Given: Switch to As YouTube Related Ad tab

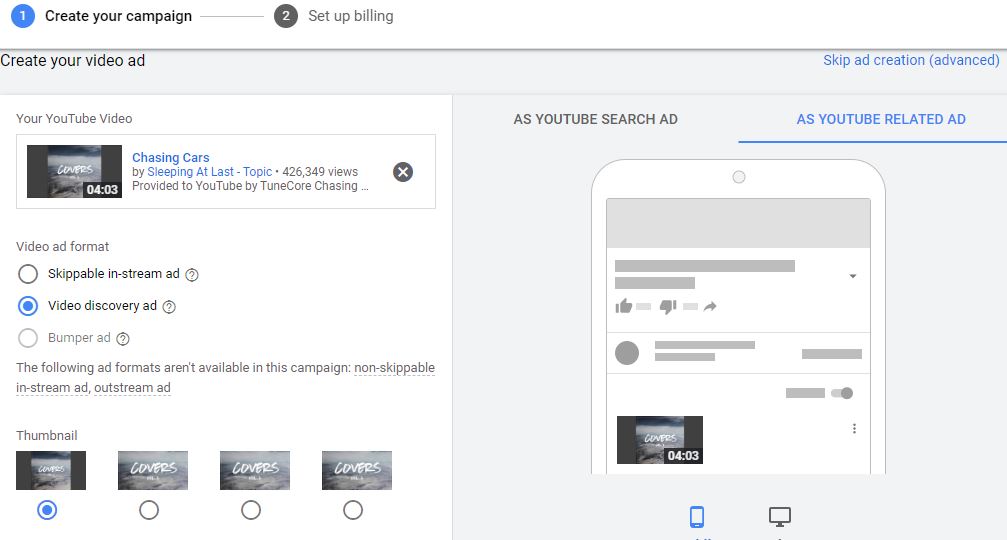Looking at the screenshot, I should pyautogui.click(x=881, y=119).
